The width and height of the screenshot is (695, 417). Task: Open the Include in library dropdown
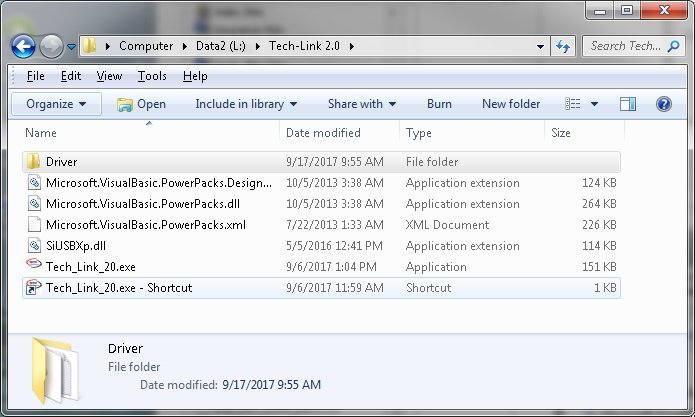coord(246,104)
